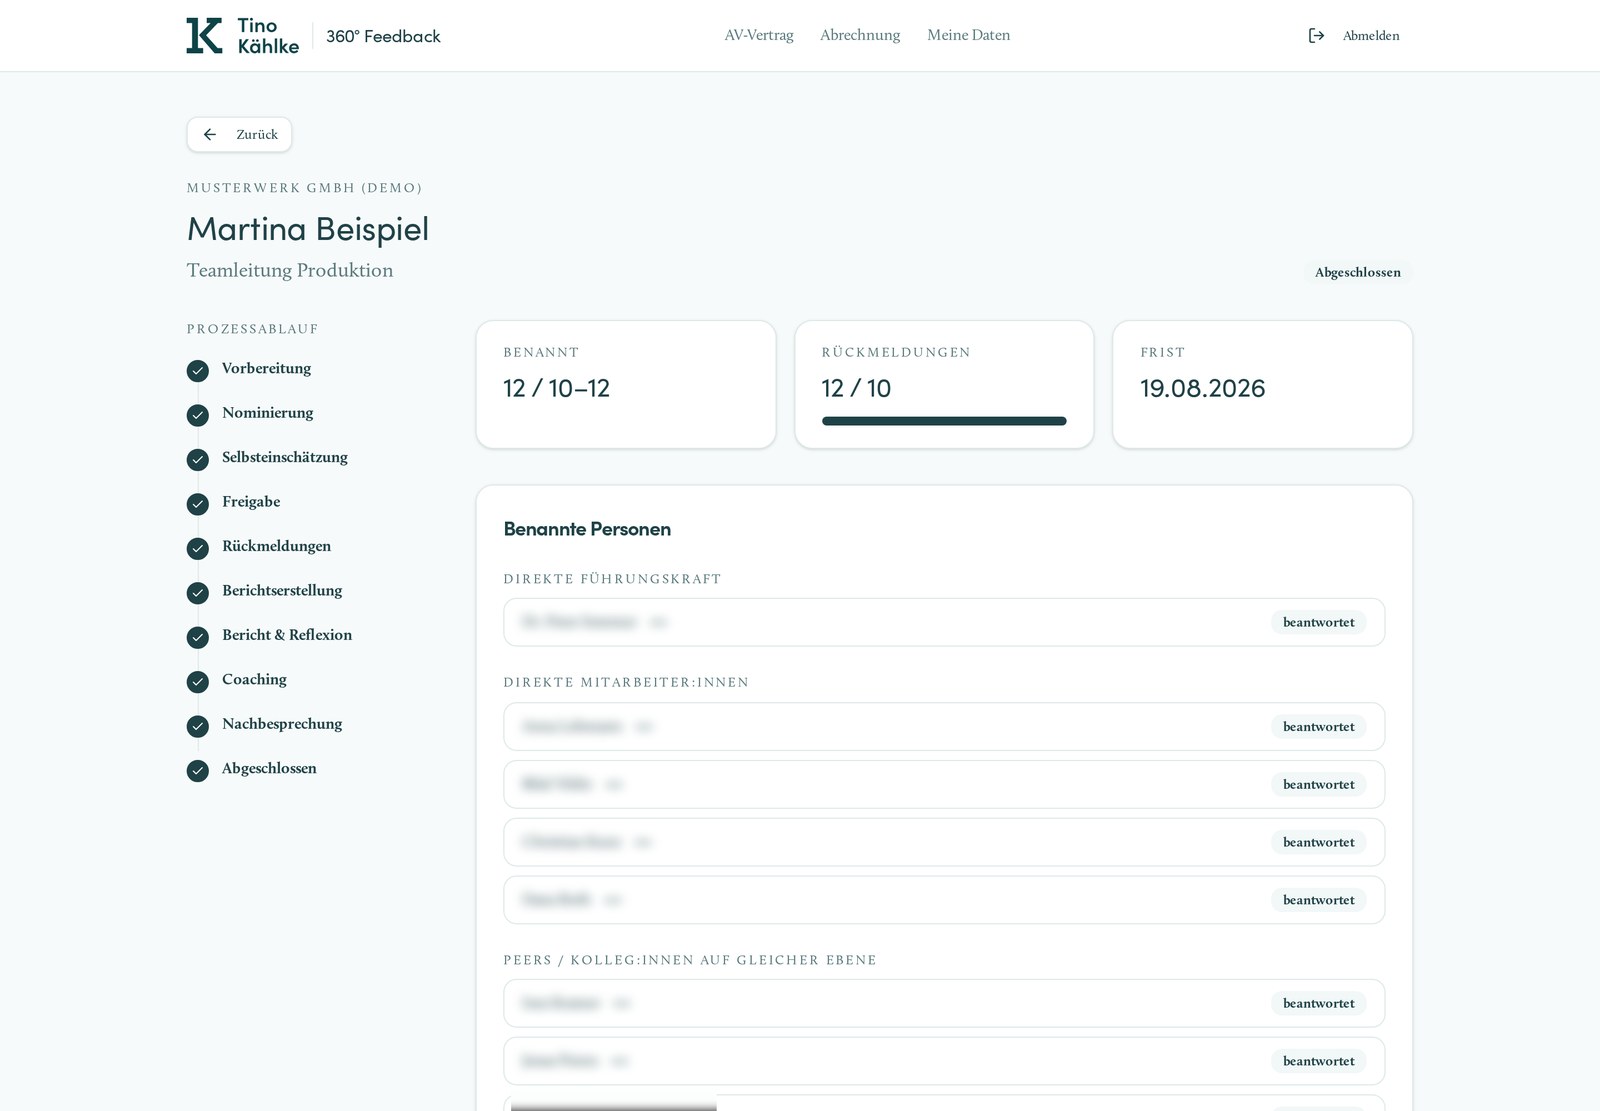This screenshot has width=1600, height=1111.
Task: Click the Direkte Mitarbeiter:innen section label
Action: click(x=626, y=682)
